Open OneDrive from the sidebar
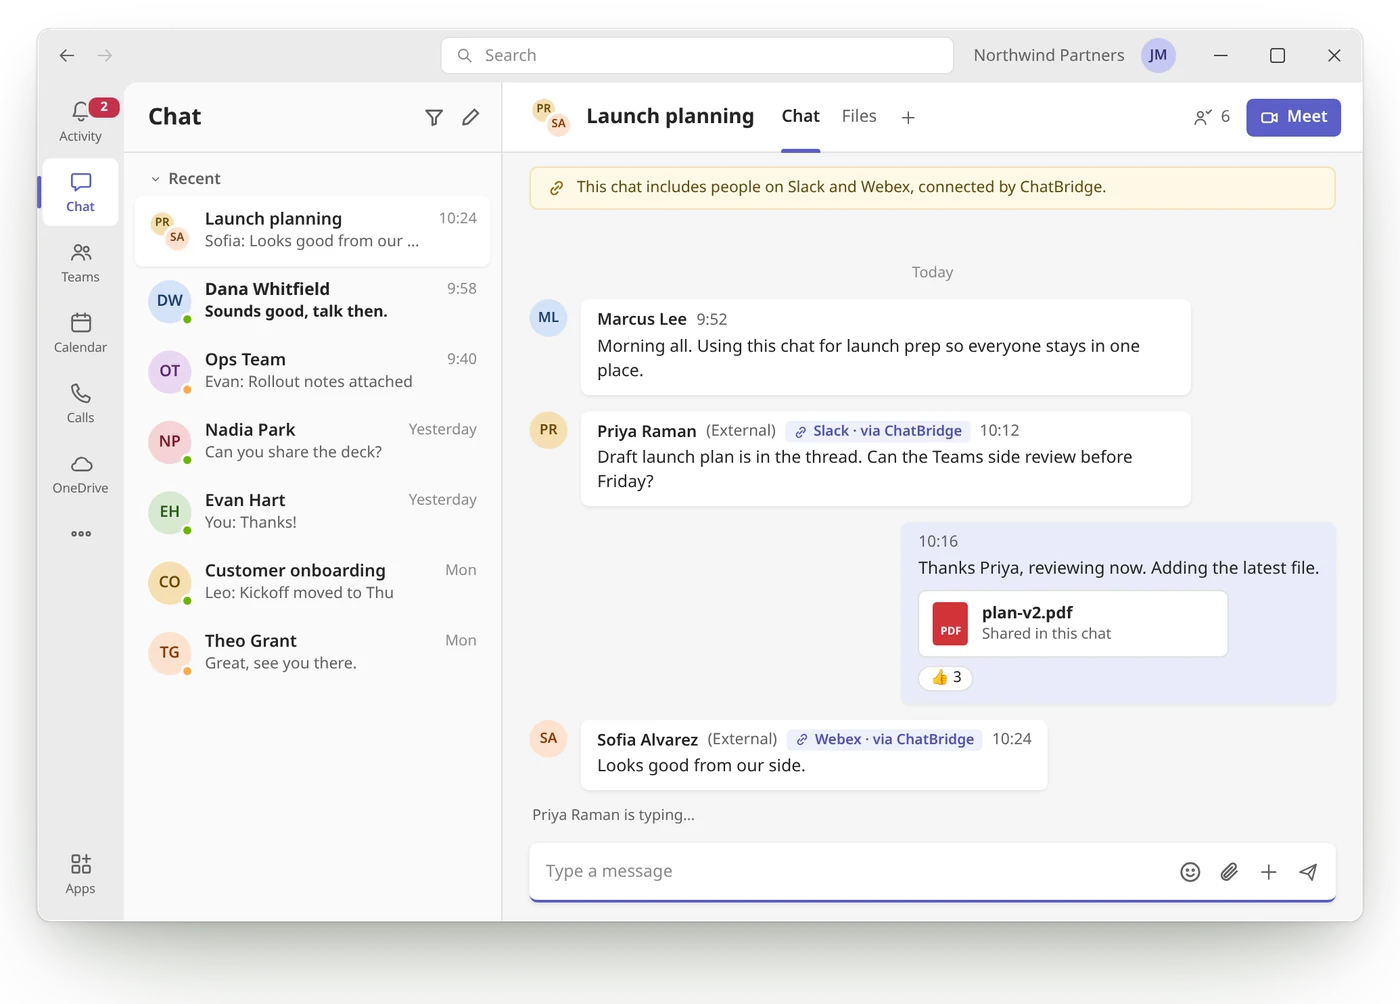The image size is (1400, 1004). click(80, 474)
